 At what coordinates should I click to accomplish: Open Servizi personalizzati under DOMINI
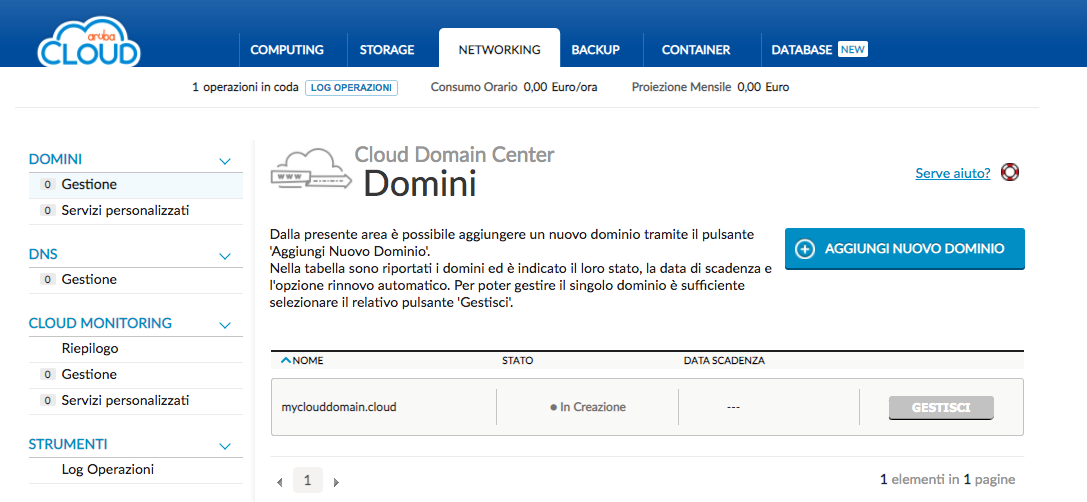point(125,210)
